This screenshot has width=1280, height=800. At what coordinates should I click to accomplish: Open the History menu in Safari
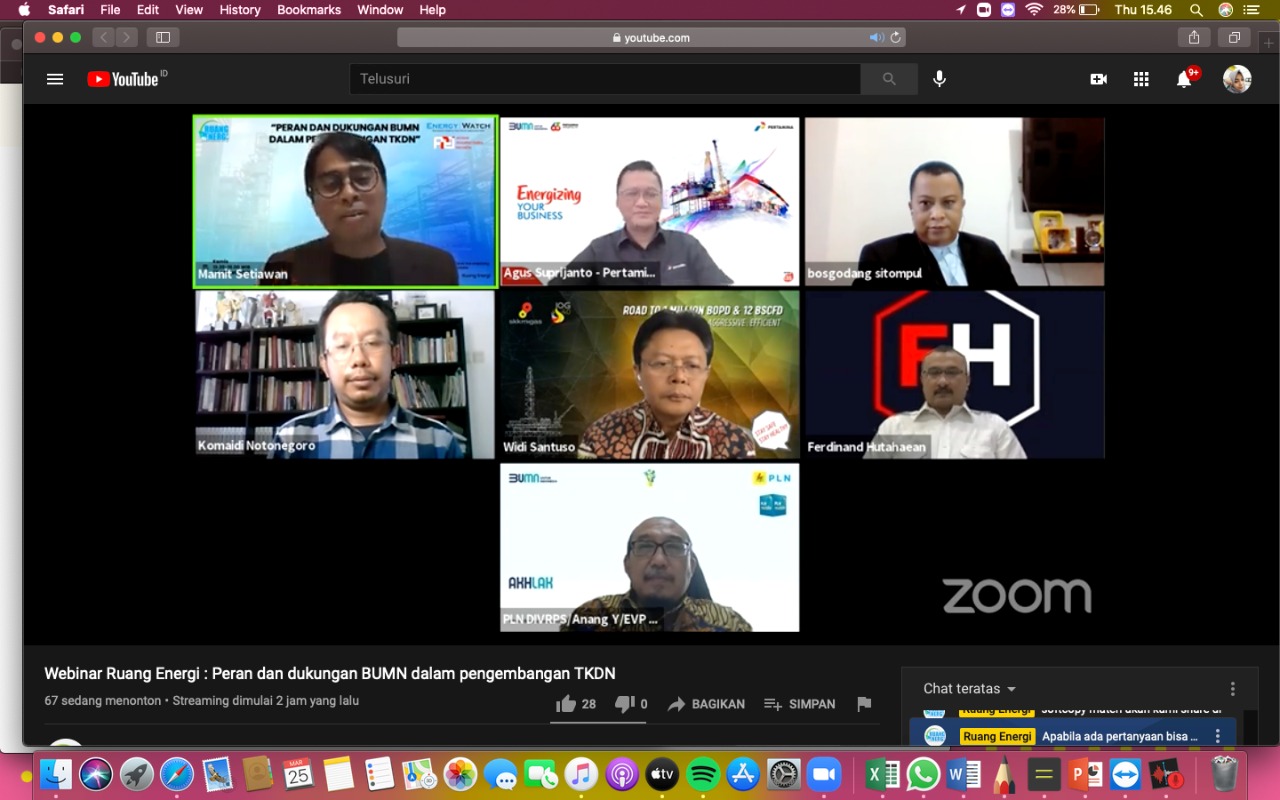tap(240, 10)
